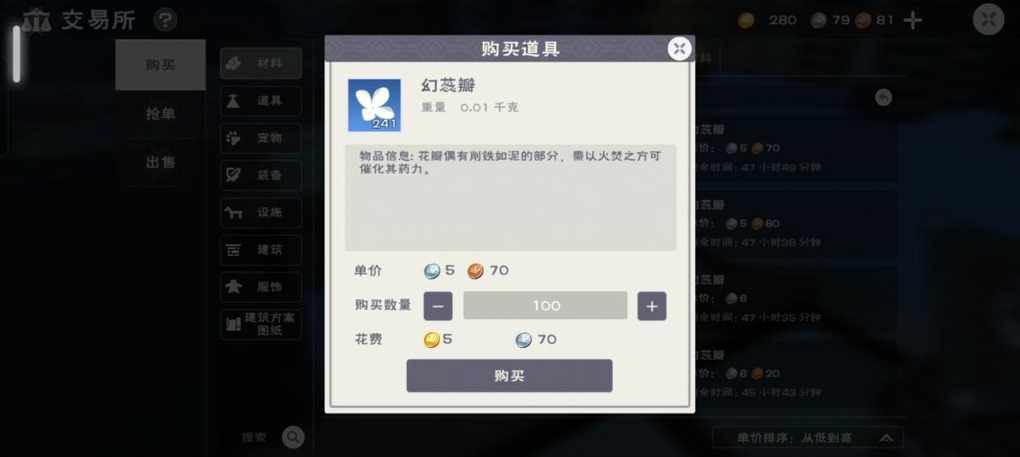Select the 建筑方案图纸 category
1020x457 pixels.
pyautogui.click(x=261, y=324)
